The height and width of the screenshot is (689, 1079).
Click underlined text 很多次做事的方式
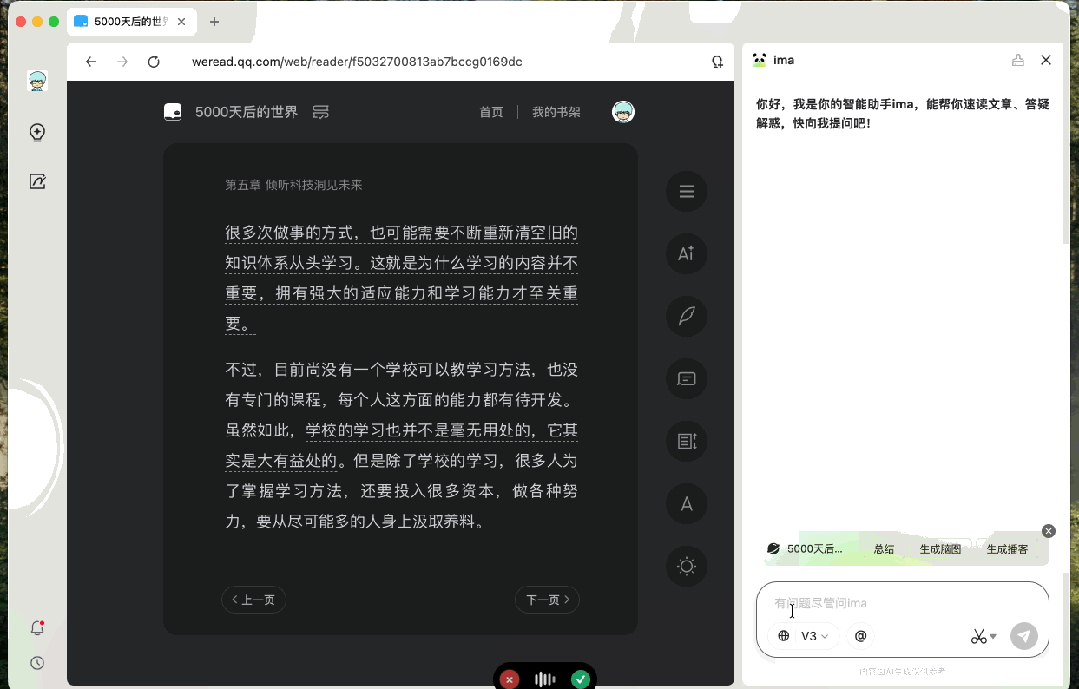(290, 233)
